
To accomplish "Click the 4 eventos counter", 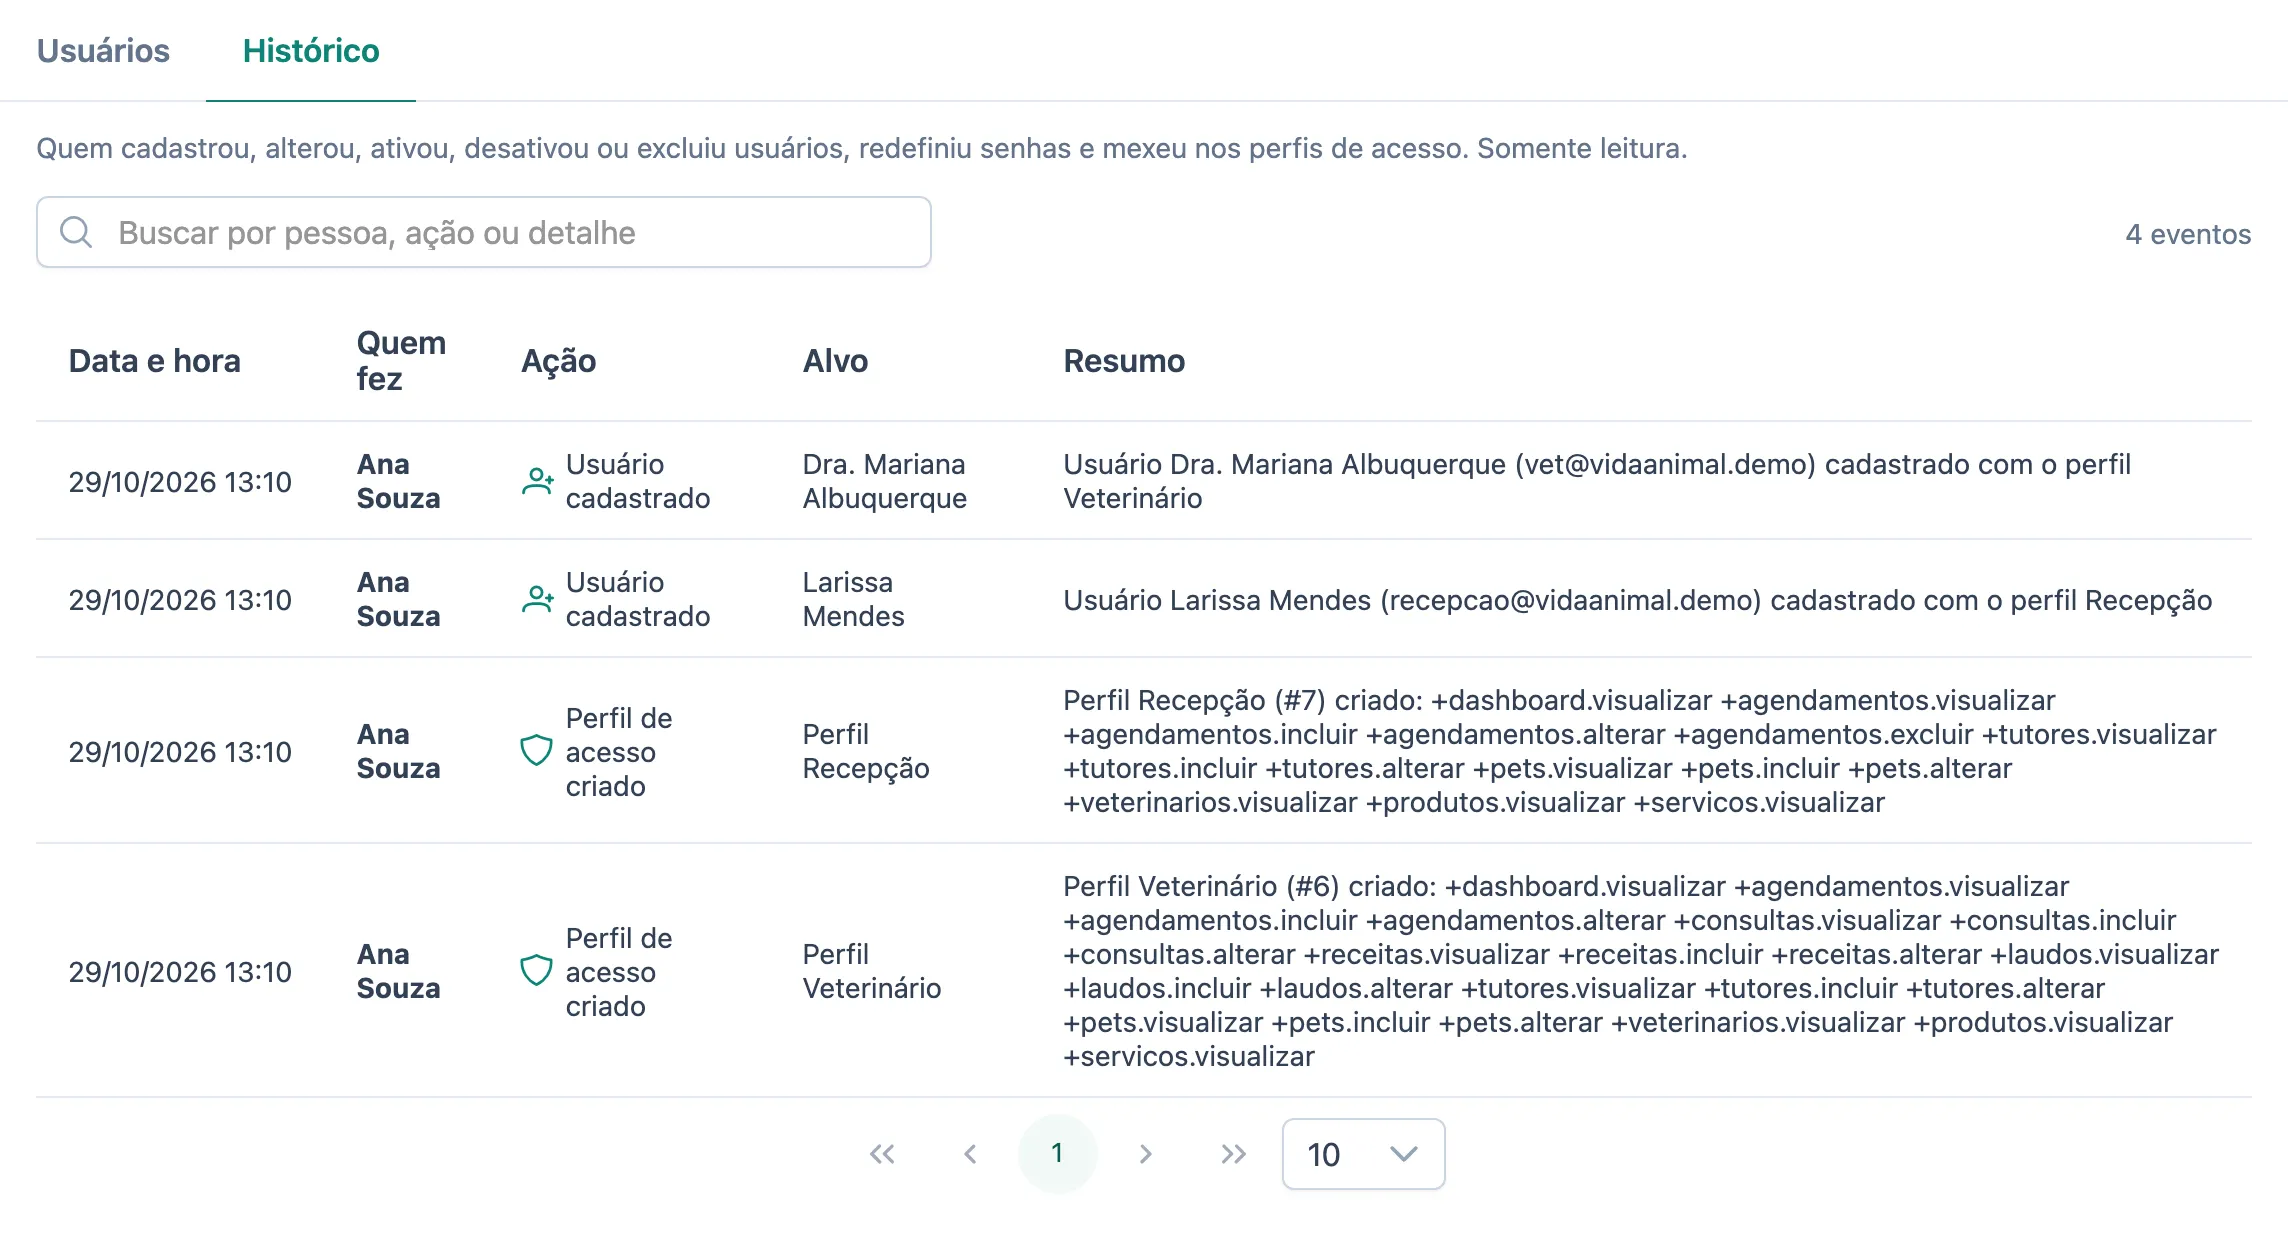I will [x=2188, y=234].
